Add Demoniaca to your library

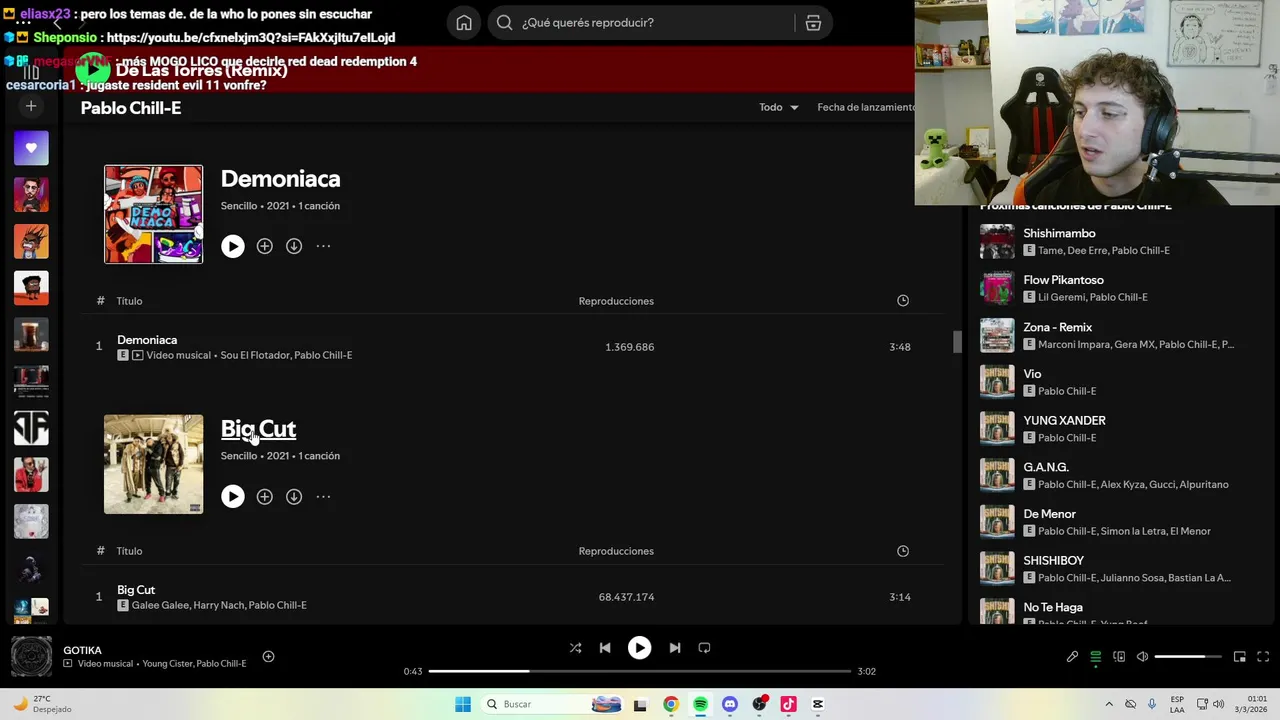[264, 246]
